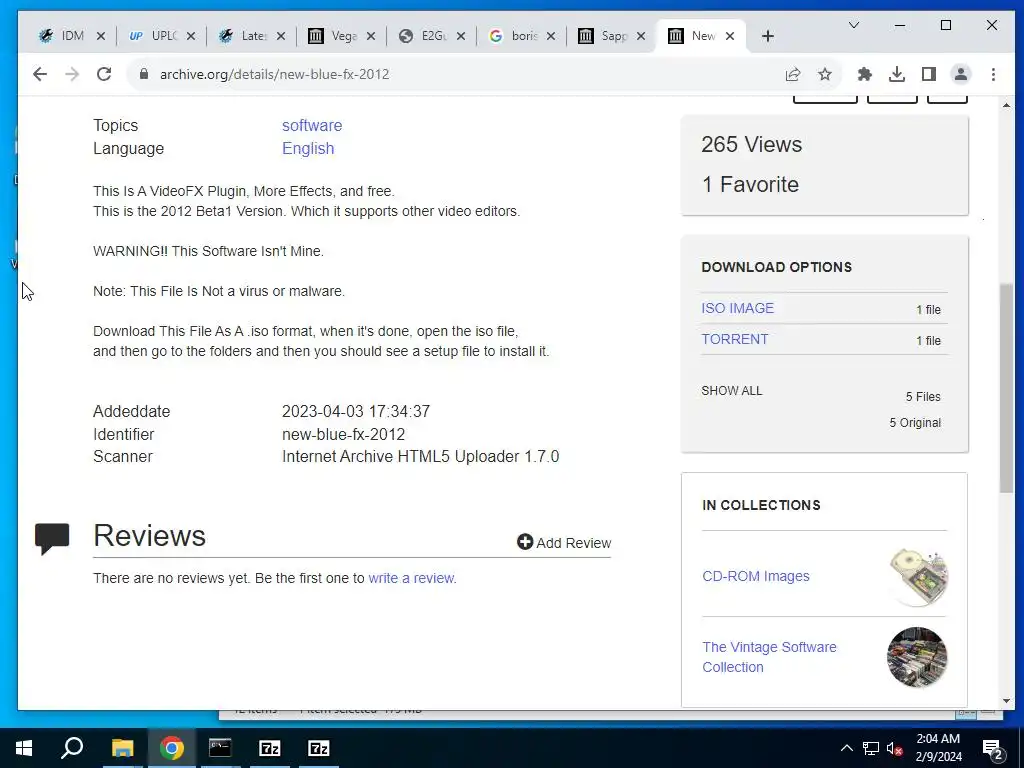Click SHOW ALL download files
The width and height of the screenshot is (1024, 768).
pos(731,391)
